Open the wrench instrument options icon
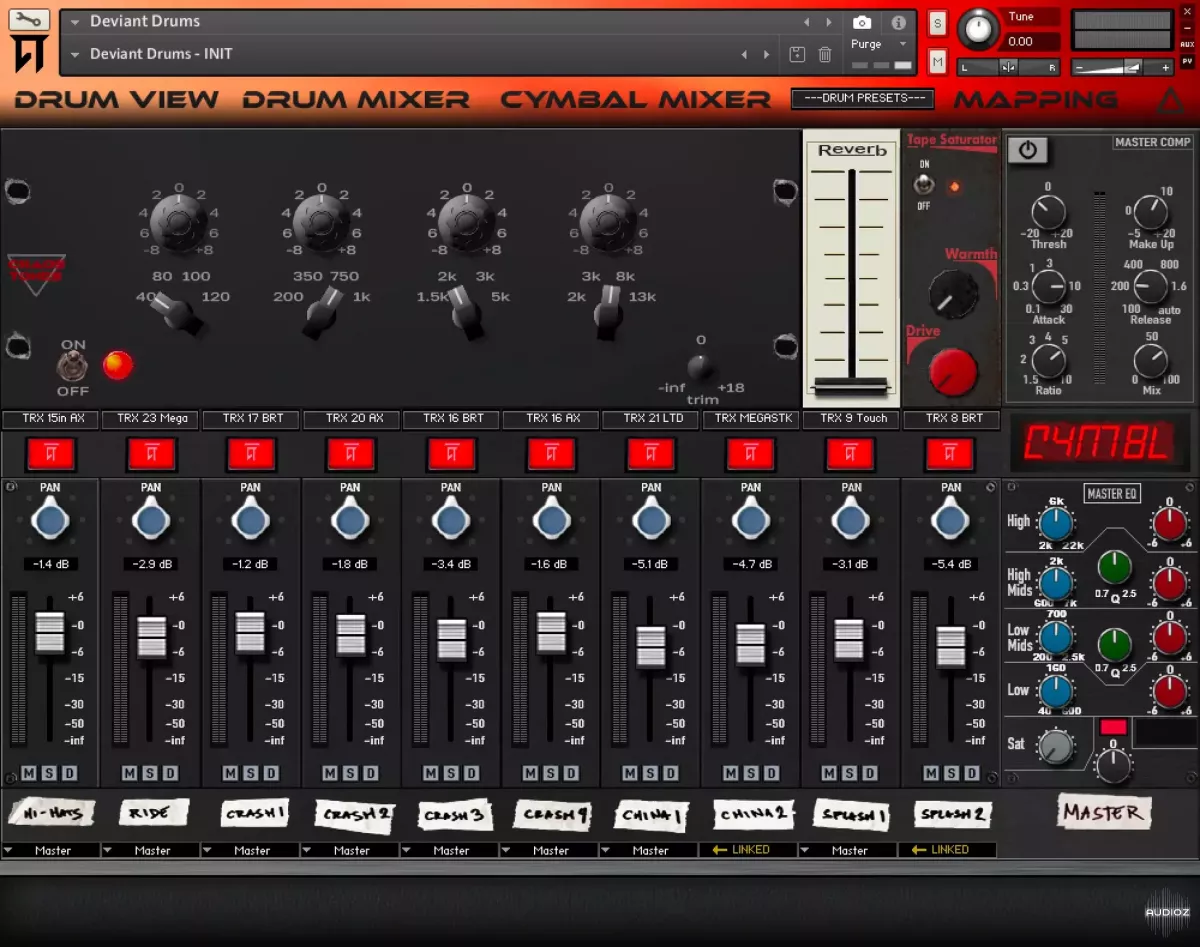This screenshot has width=1200, height=947. click(29, 19)
